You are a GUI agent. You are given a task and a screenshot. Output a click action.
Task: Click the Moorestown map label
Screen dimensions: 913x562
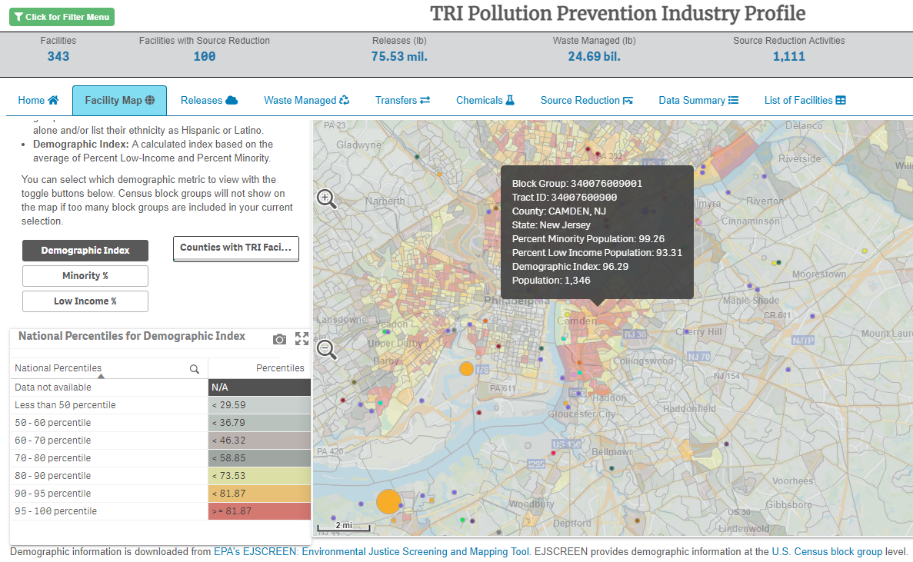[x=819, y=274]
